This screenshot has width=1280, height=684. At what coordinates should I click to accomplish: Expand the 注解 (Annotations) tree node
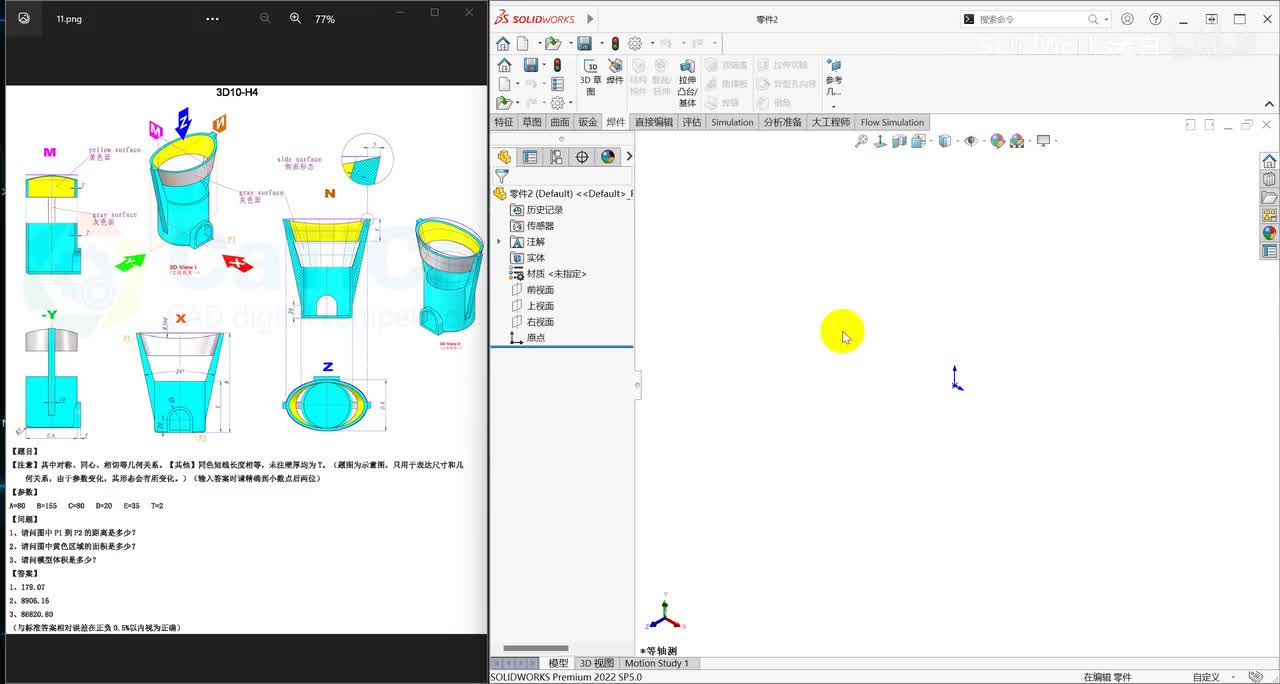(499, 242)
